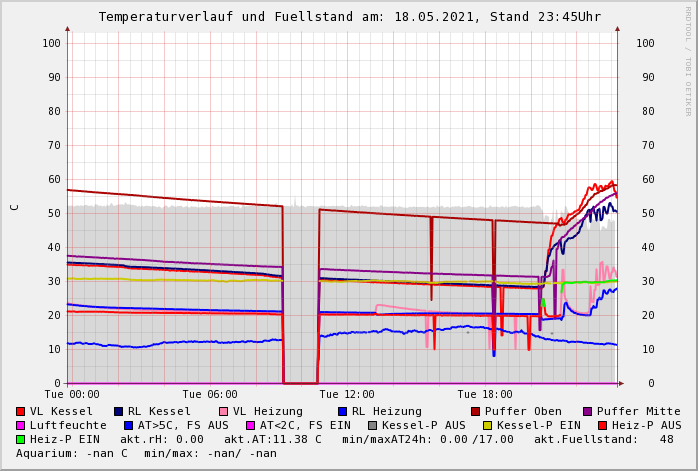Click the Kessel-P EIN yellow swatch

click(487, 426)
